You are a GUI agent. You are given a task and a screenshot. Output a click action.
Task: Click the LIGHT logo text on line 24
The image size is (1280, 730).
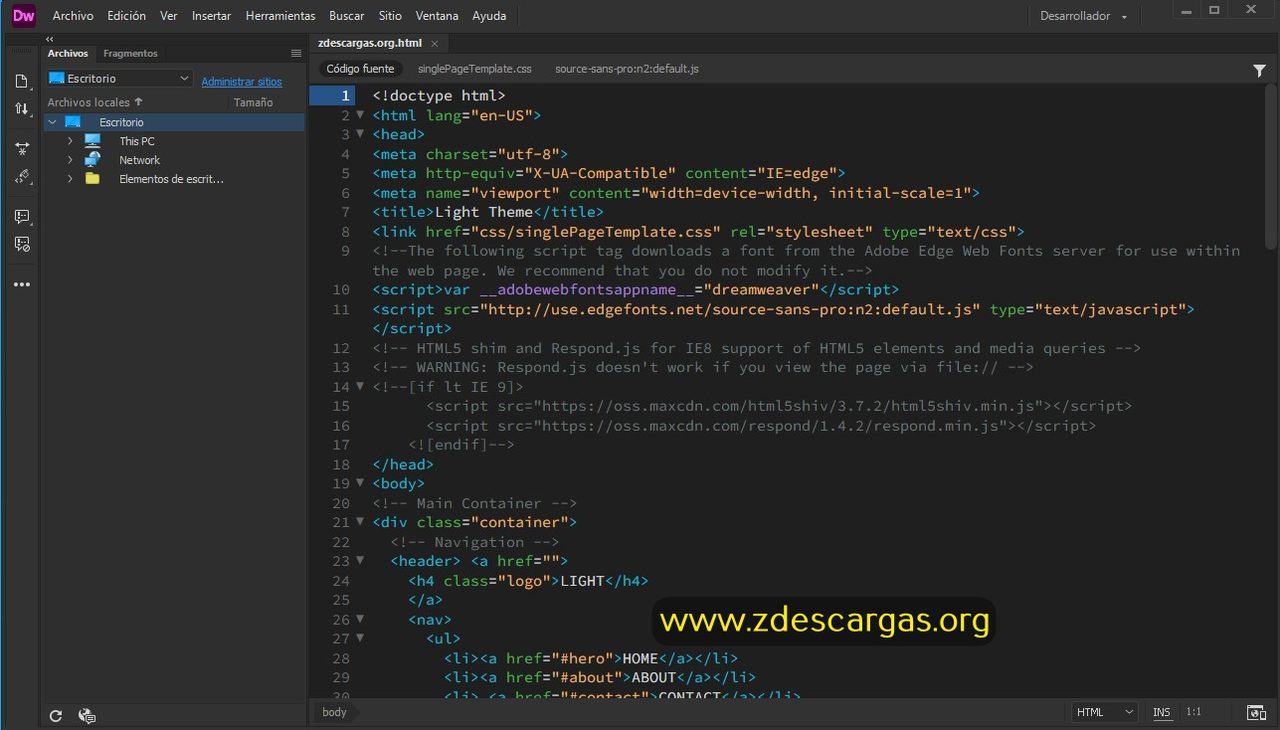point(582,580)
